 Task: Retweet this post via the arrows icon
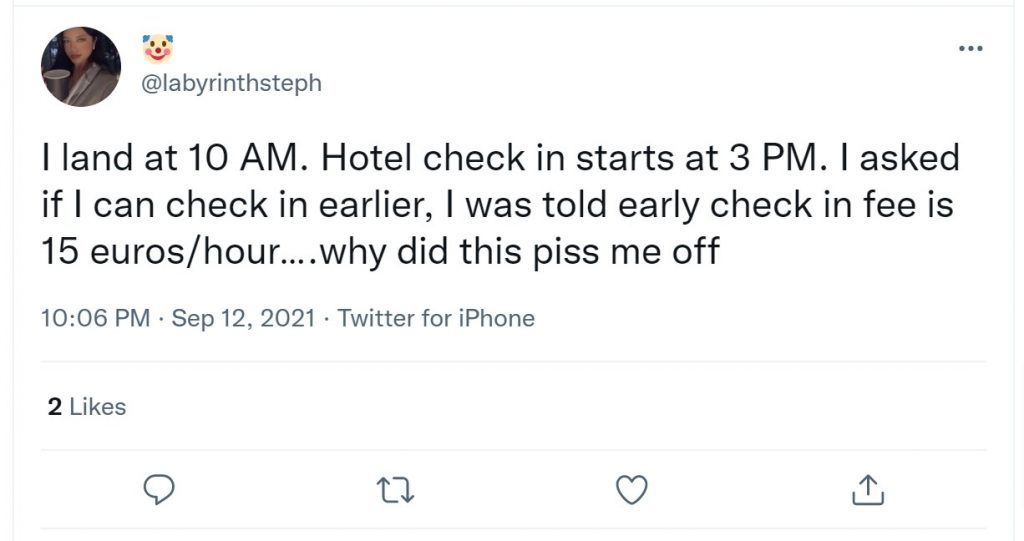(x=396, y=490)
